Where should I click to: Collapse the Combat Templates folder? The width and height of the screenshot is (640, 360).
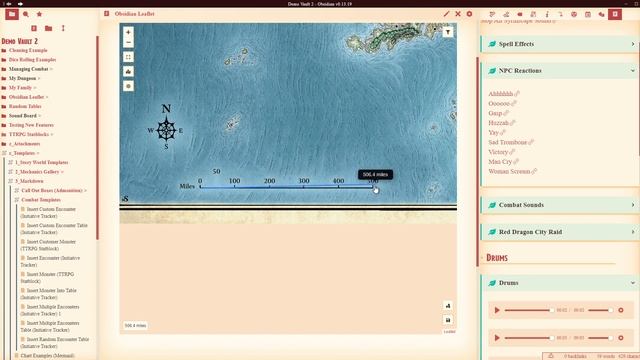click(x=41, y=200)
